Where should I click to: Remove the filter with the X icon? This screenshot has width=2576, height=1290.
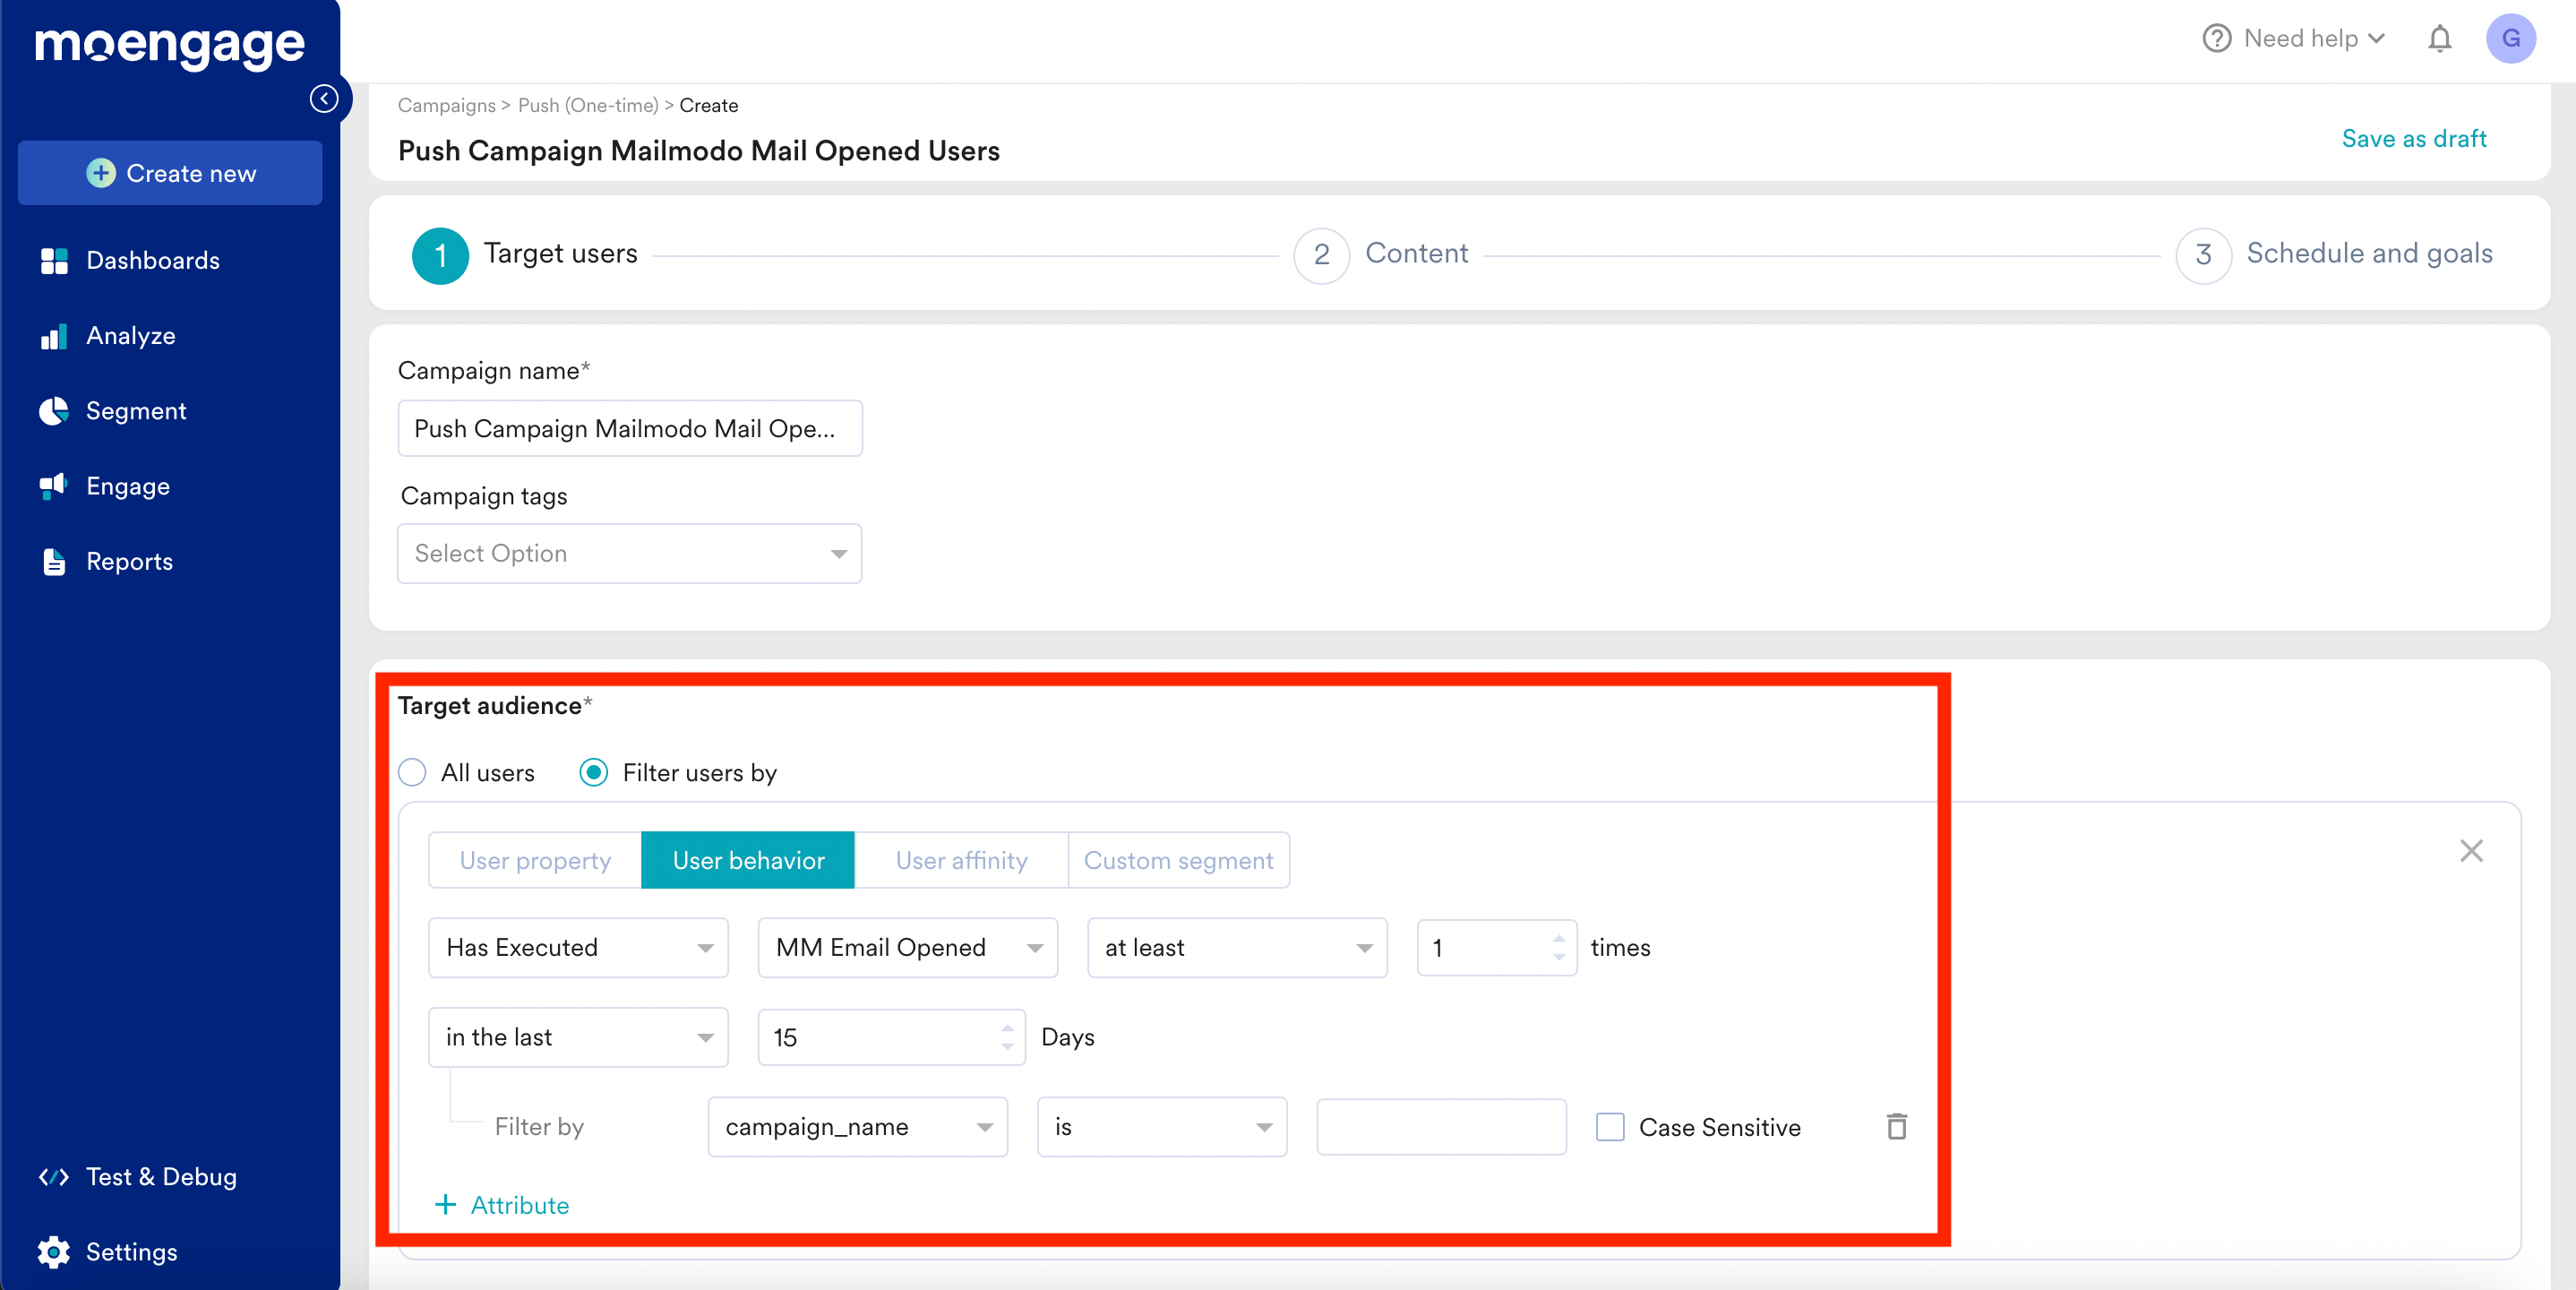(2471, 851)
